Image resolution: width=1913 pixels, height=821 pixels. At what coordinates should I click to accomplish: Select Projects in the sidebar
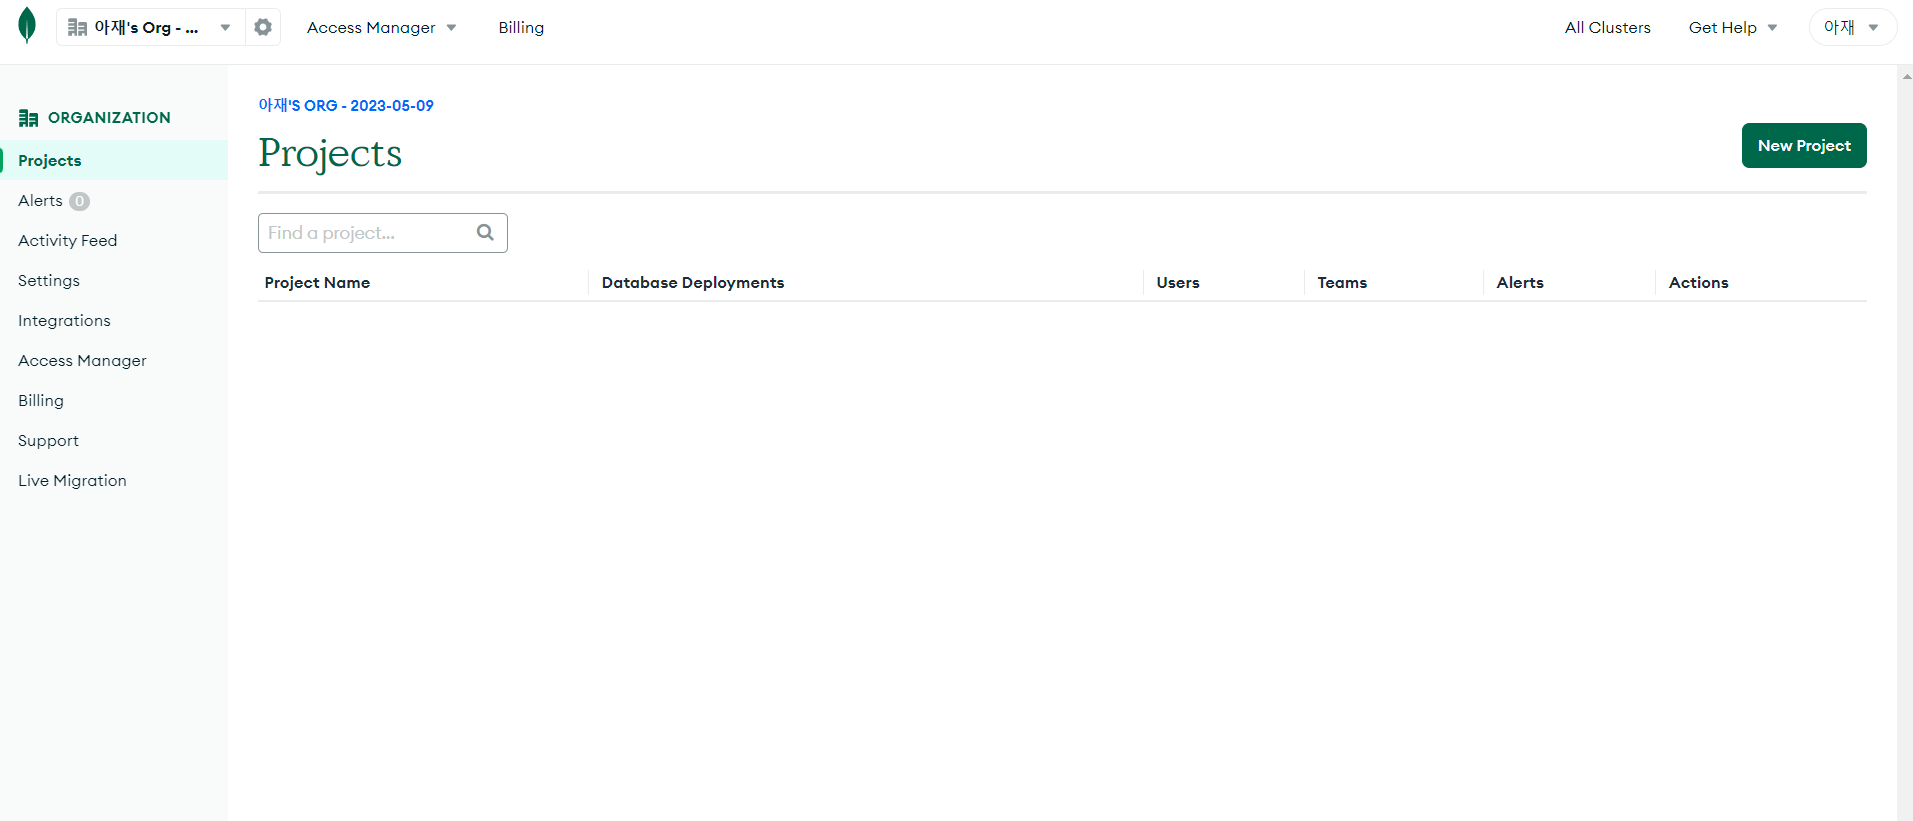114,160
